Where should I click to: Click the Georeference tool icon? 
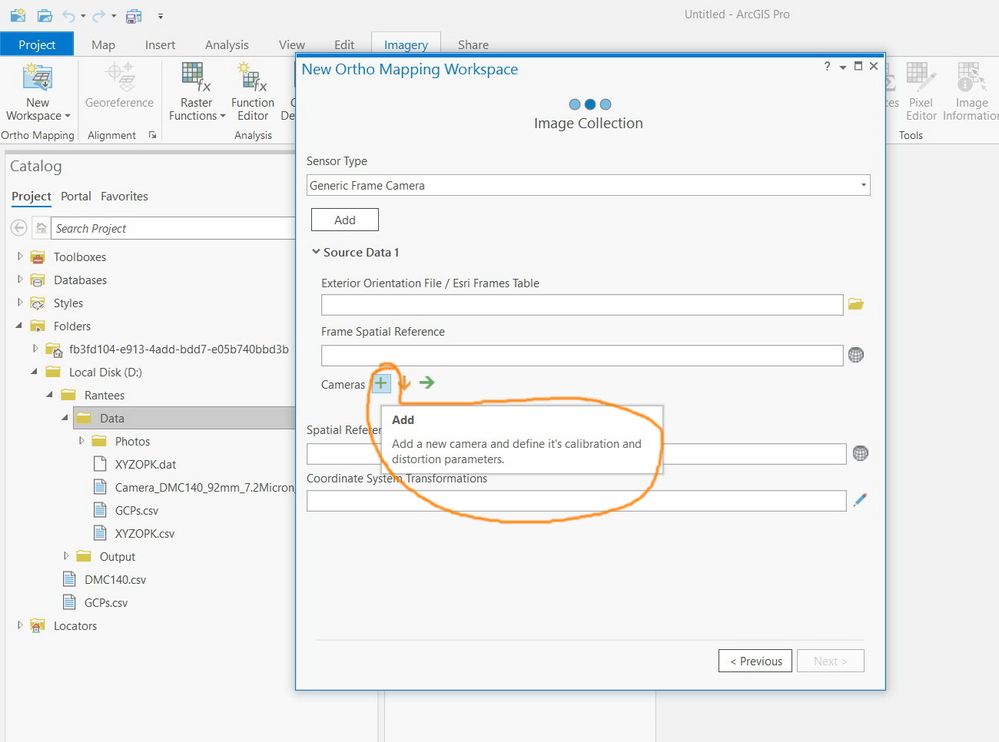119,77
